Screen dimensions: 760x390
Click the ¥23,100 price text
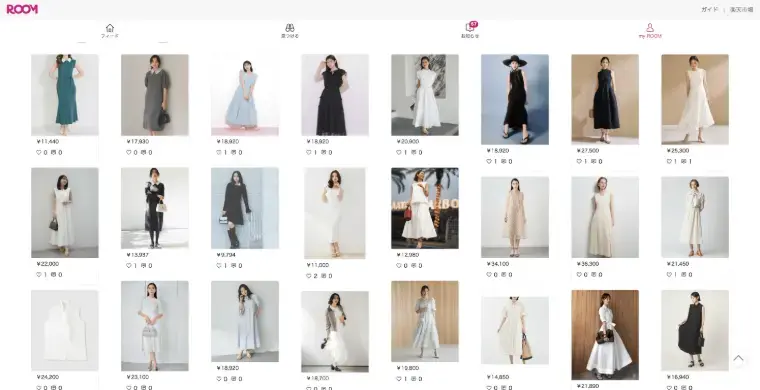[x=138, y=377]
